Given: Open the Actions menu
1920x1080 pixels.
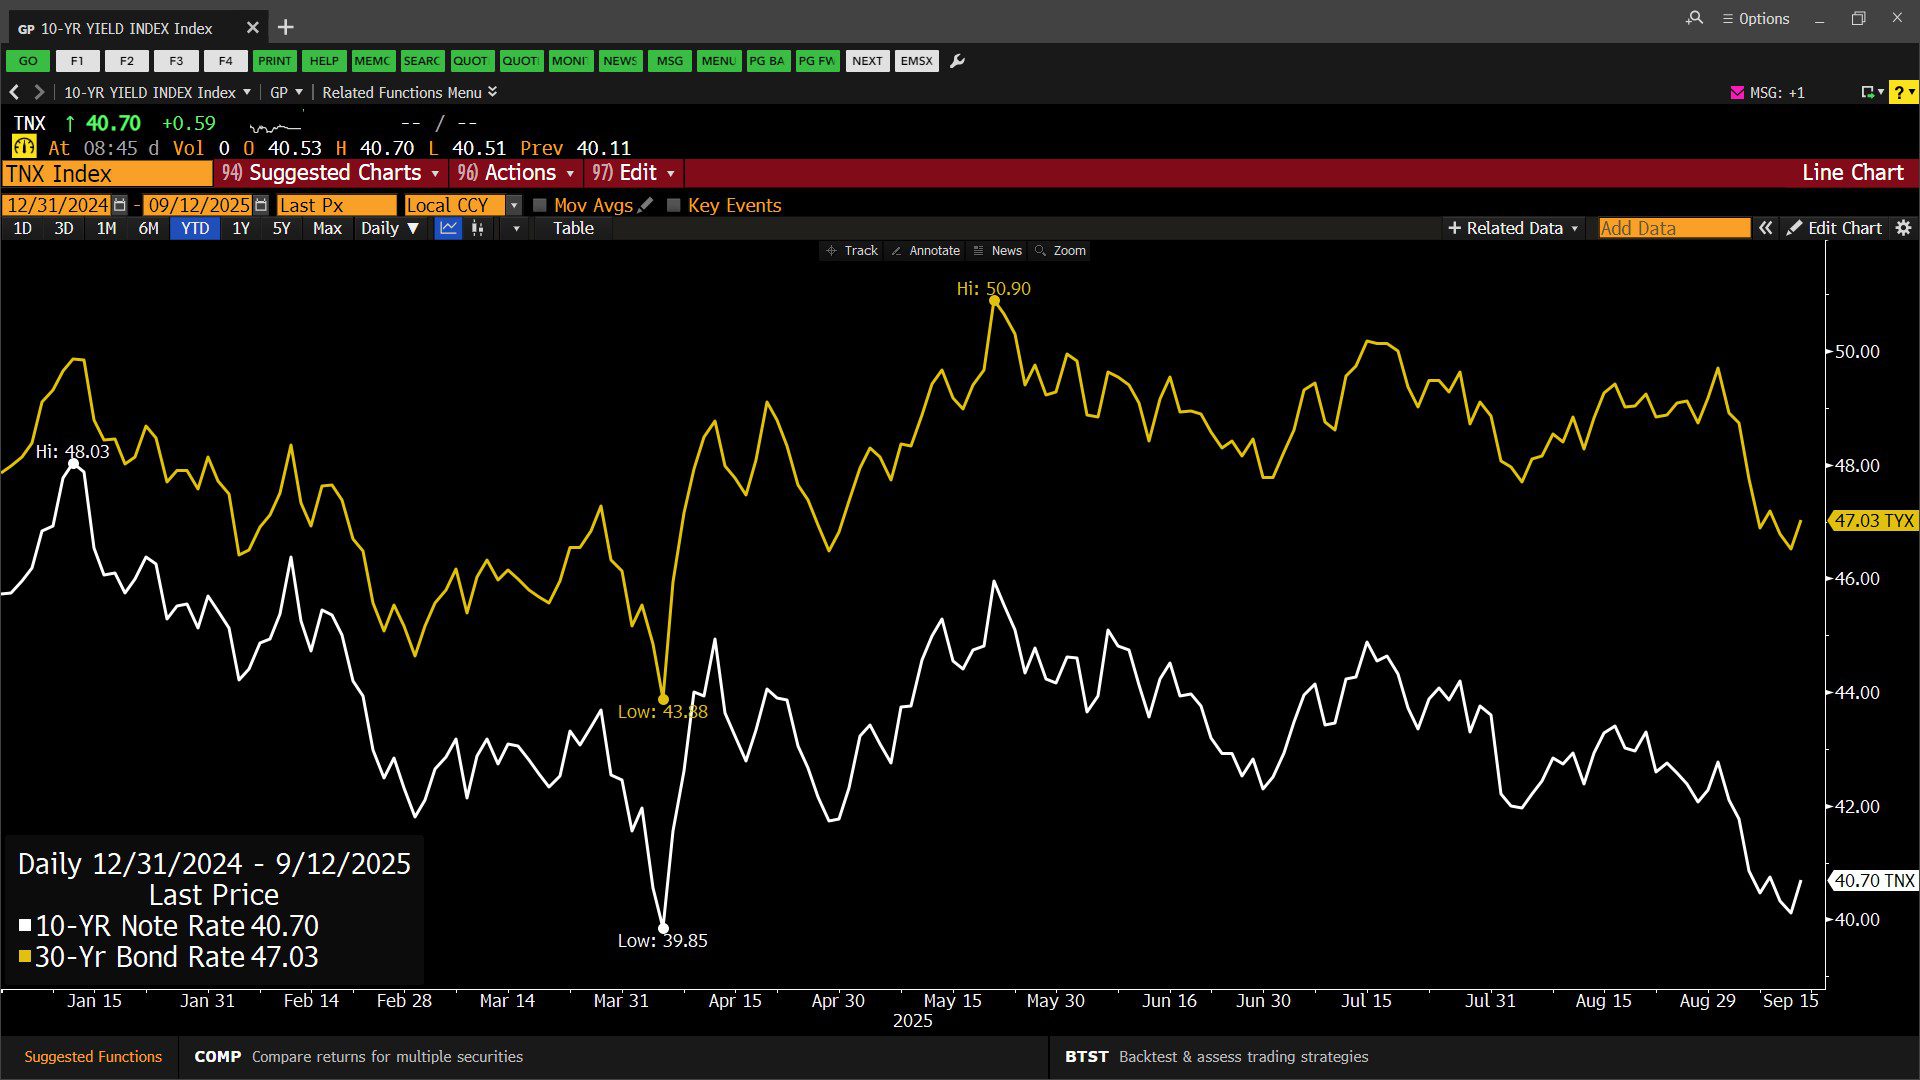Looking at the screenshot, I should [517, 172].
